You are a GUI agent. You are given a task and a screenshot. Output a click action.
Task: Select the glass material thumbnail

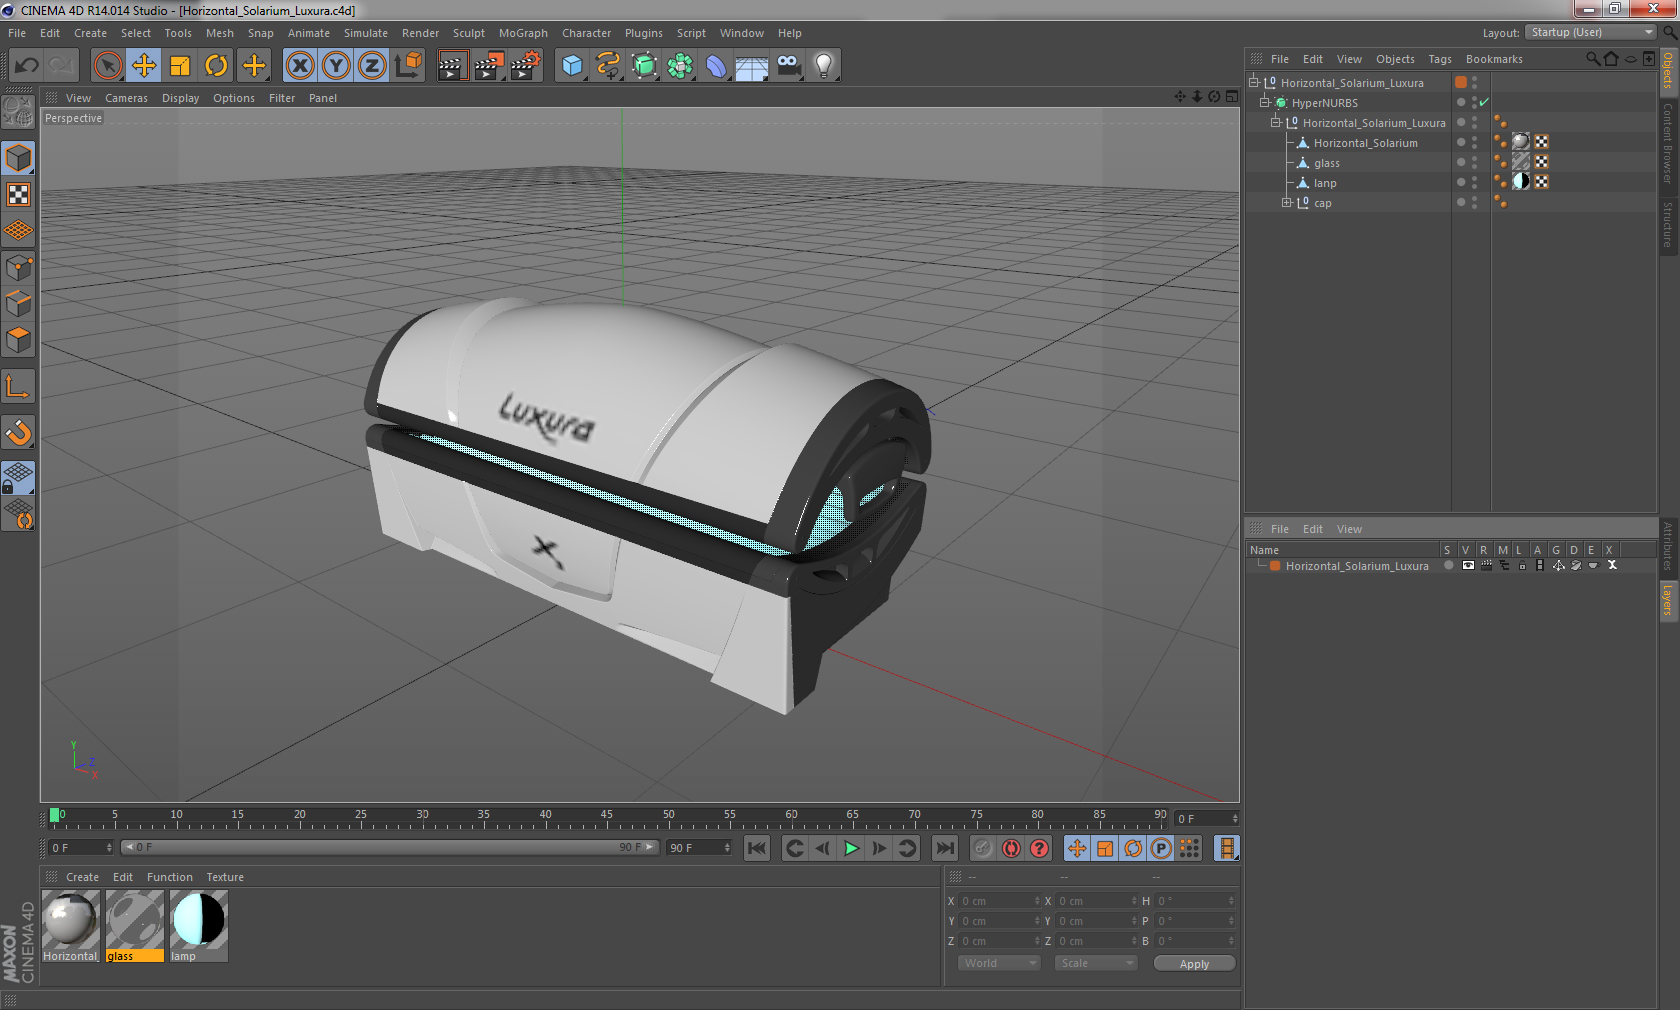pos(135,926)
